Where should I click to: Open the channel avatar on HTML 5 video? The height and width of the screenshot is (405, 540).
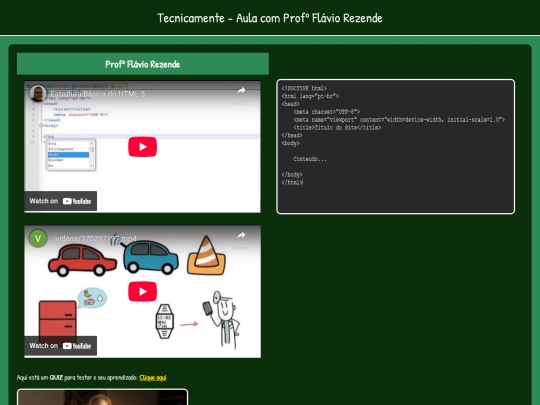coord(38,93)
